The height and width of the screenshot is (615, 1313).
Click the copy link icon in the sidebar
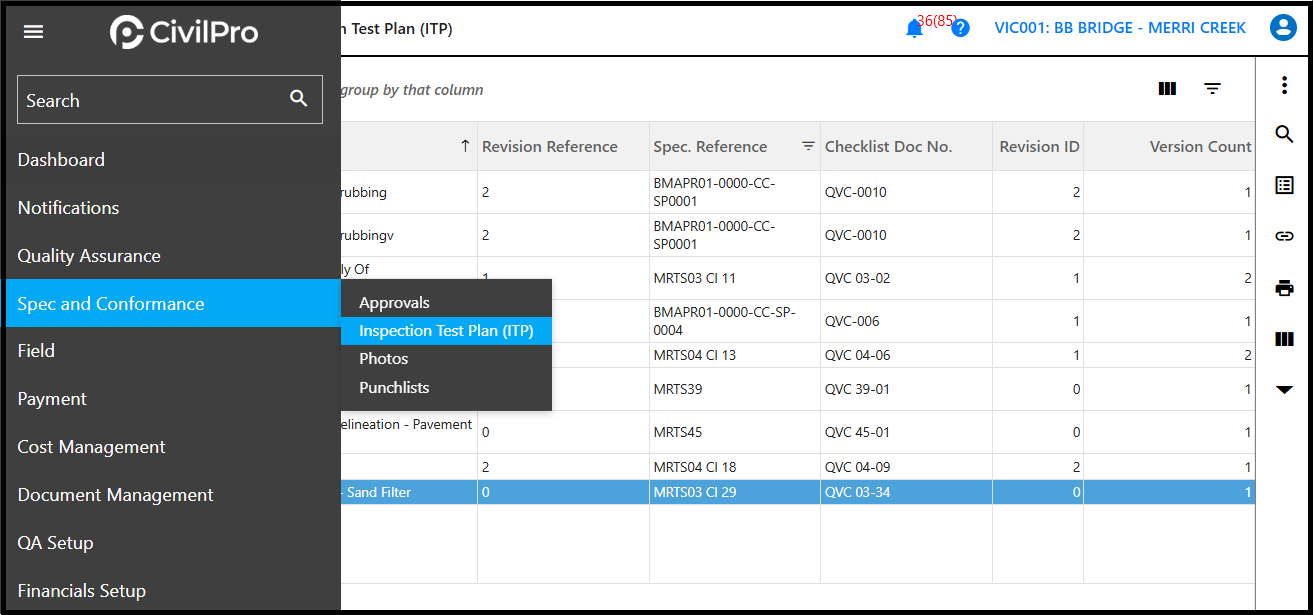1284,236
